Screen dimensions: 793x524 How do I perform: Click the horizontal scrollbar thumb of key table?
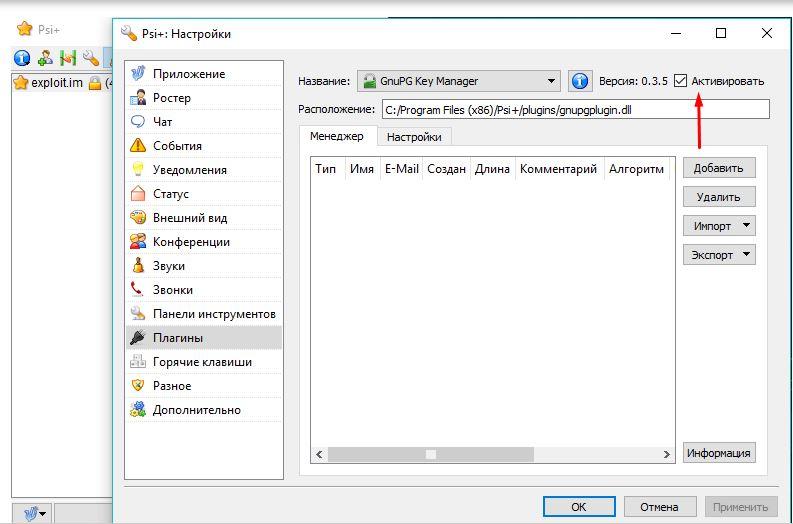click(431, 455)
